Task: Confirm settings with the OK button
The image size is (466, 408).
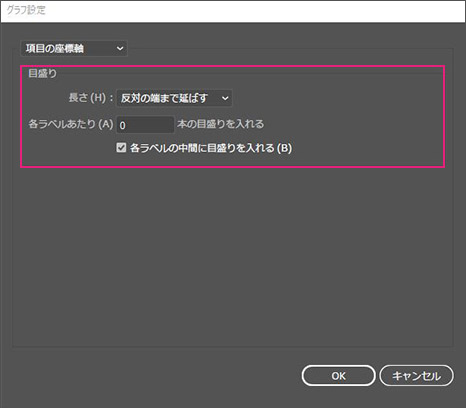Action: click(338, 376)
